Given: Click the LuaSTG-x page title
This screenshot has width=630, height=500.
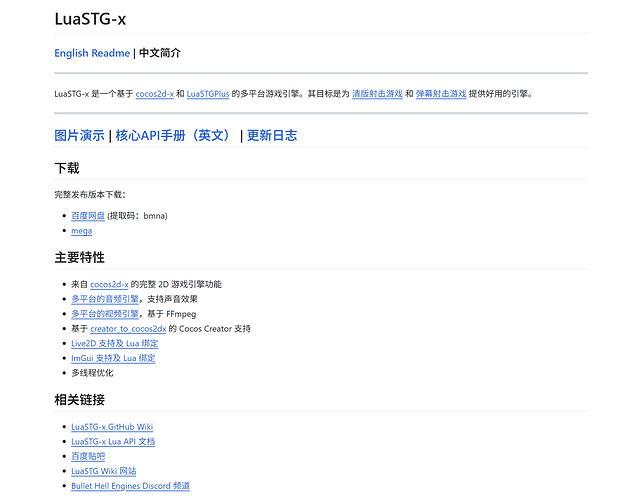Looking at the screenshot, I should tap(90, 19).
